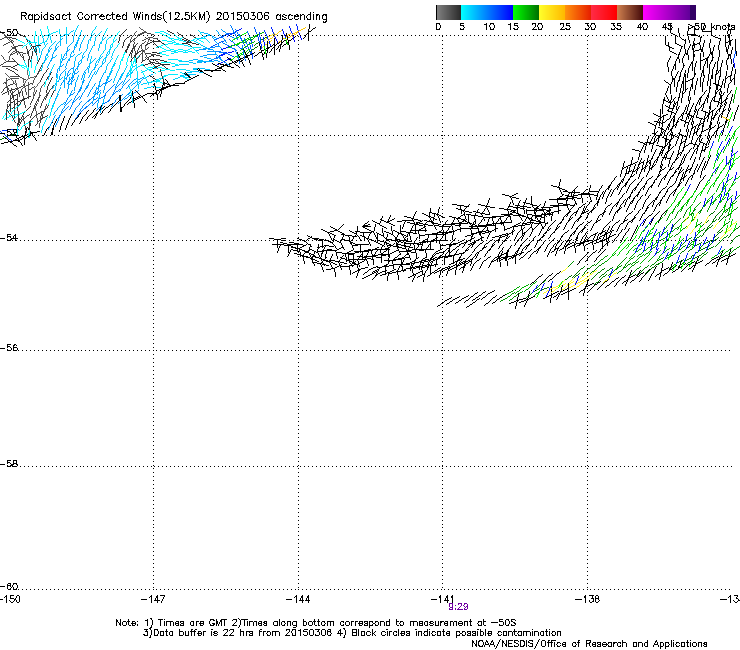Viewport: 740px width, 650px height.
Task: Click the "Data buffer is 22 hrs" note
Action: [x=205, y=633]
